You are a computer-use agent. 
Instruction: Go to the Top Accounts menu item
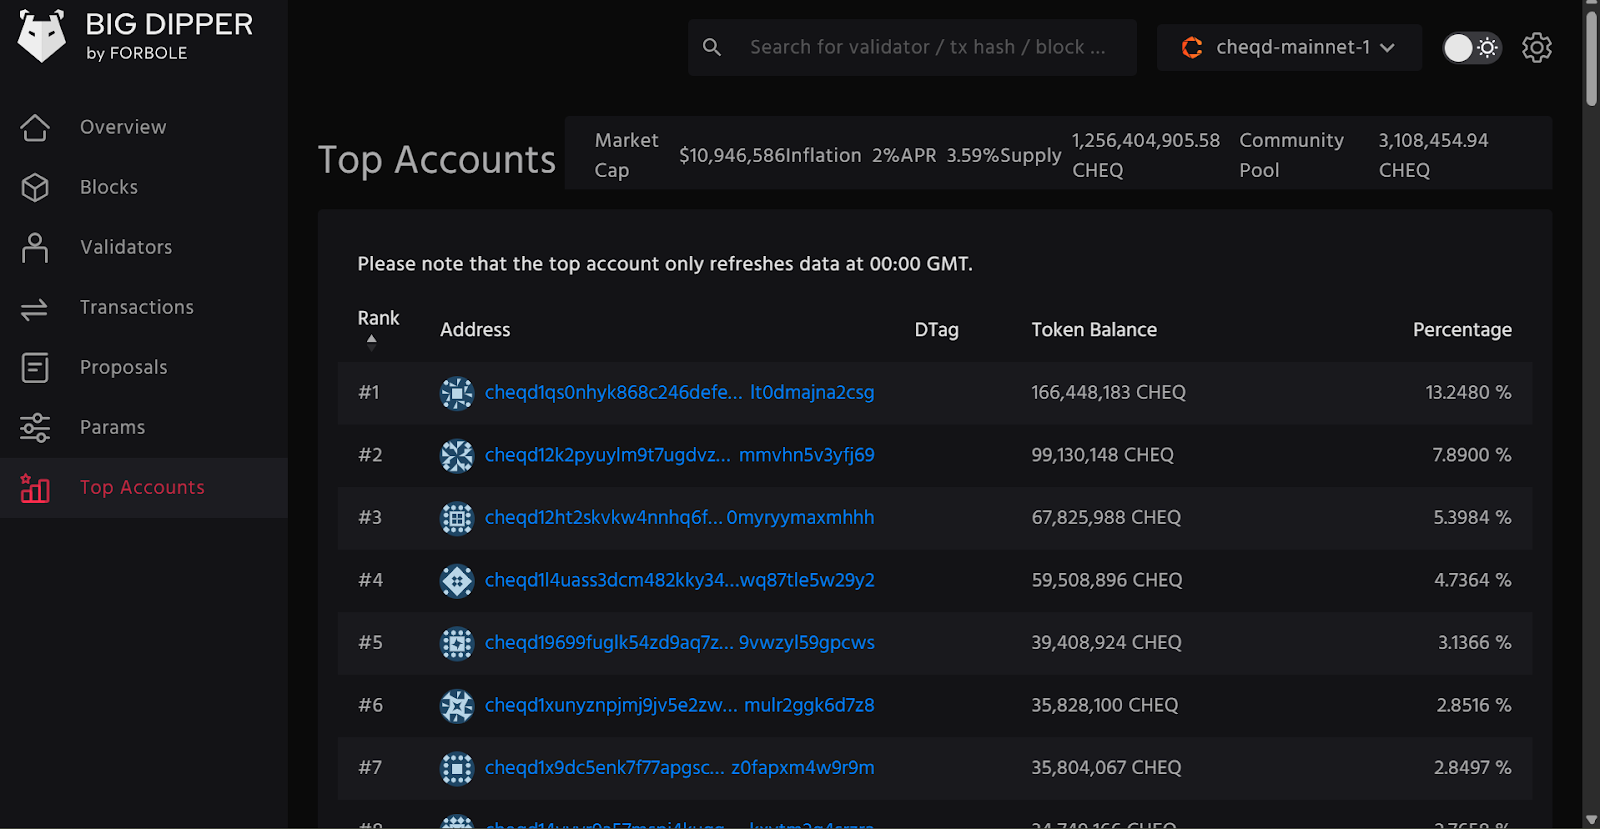point(142,487)
